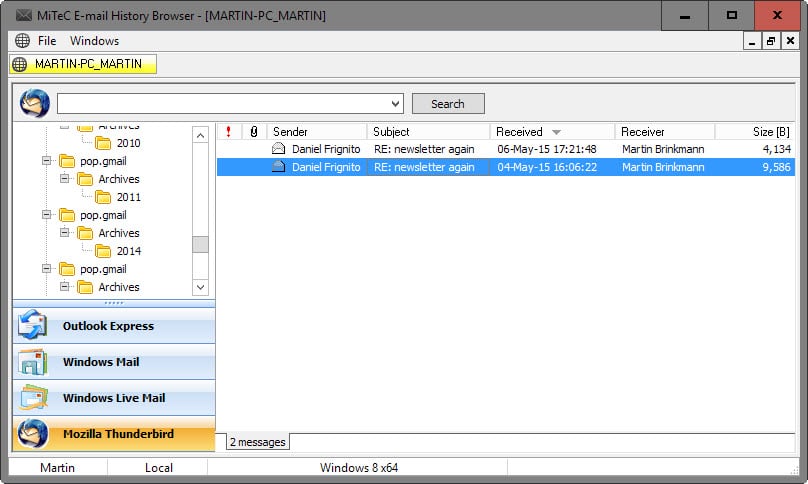Click the Windows Live Mail icon
Image resolution: width=808 pixels, height=484 pixels.
click(33, 397)
